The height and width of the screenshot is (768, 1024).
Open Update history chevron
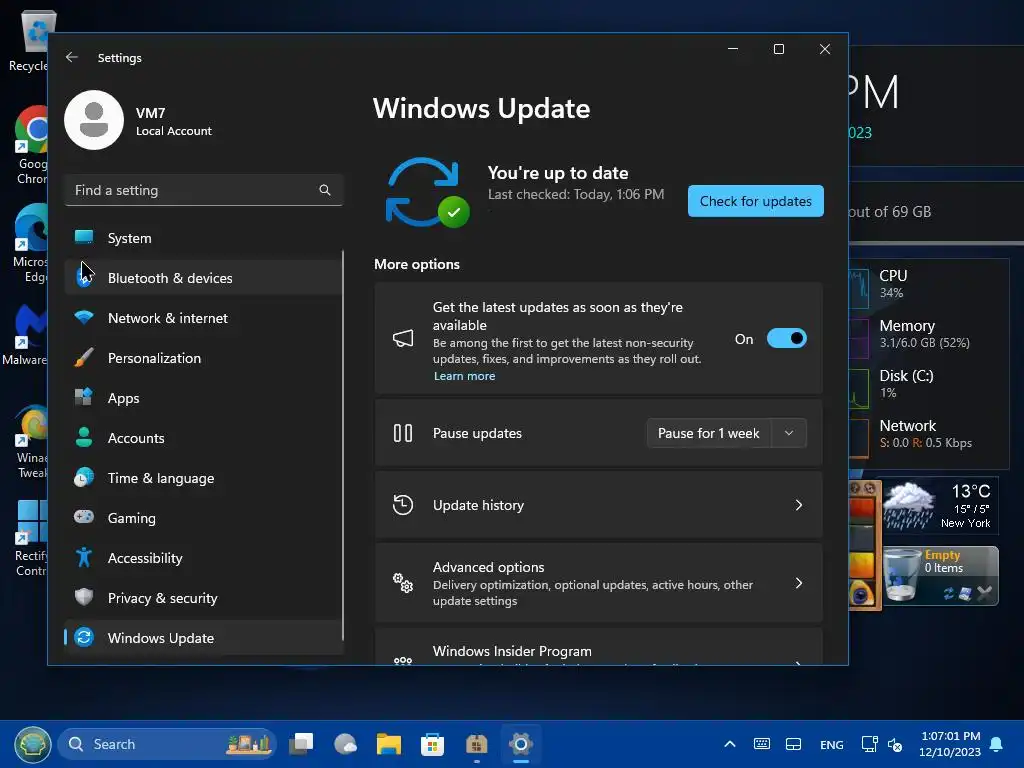[x=798, y=505]
